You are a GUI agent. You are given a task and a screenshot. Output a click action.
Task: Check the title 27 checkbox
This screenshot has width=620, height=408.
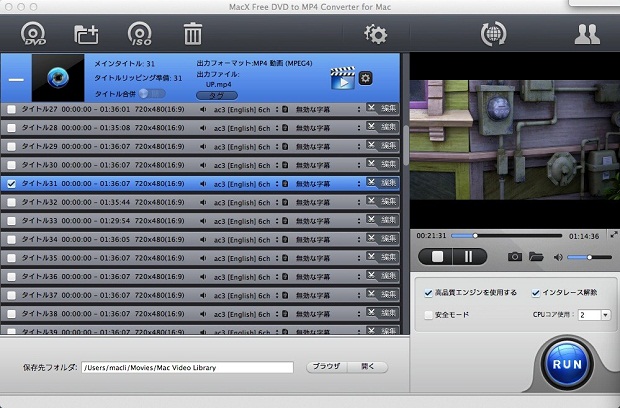tap(11, 110)
